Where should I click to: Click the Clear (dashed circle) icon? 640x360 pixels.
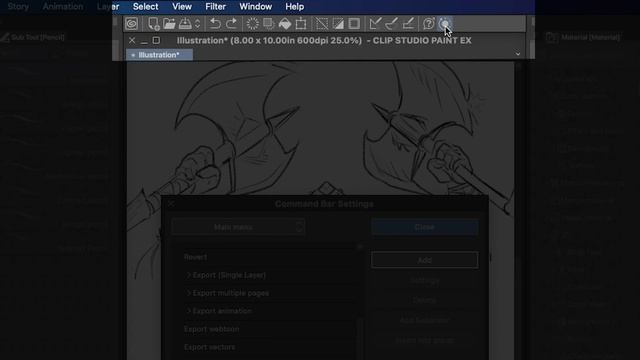(252, 24)
